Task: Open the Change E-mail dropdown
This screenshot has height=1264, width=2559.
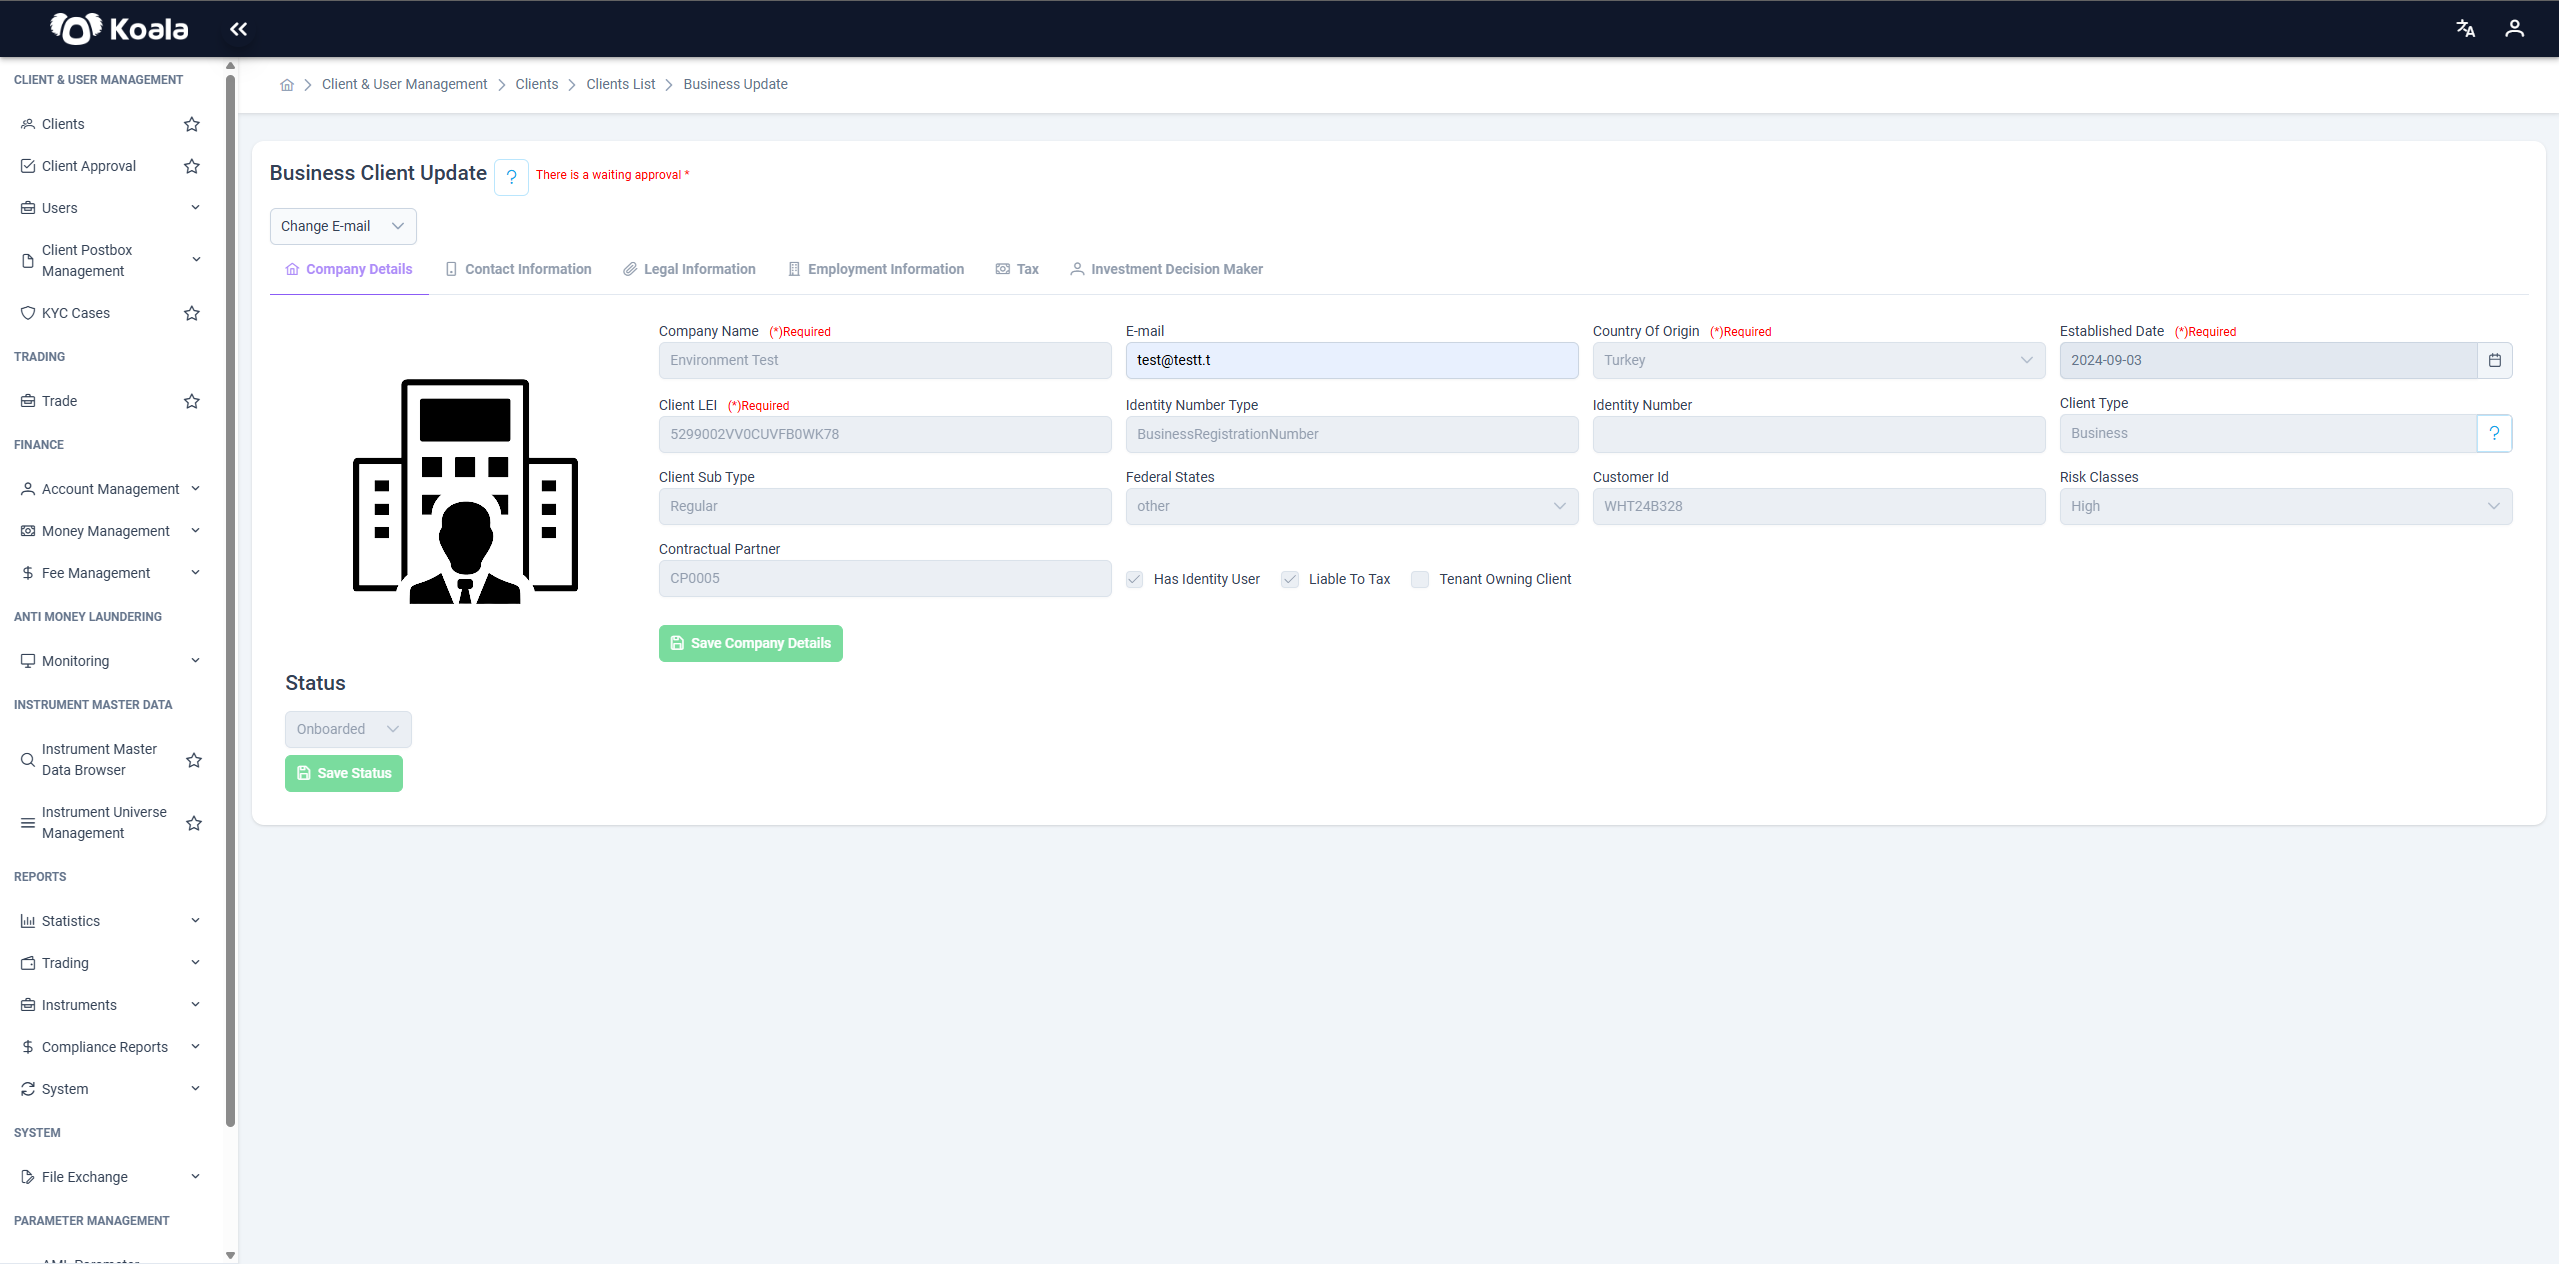Action: 343,226
